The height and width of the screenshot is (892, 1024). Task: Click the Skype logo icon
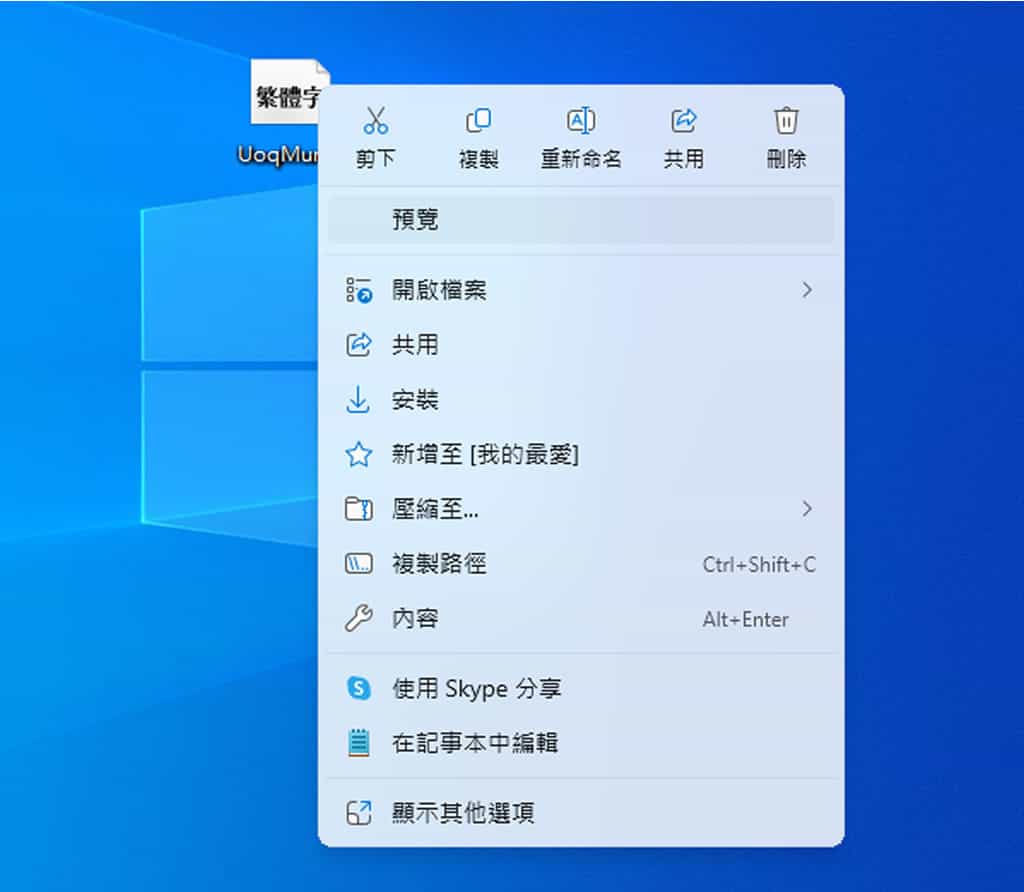(x=359, y=688)
